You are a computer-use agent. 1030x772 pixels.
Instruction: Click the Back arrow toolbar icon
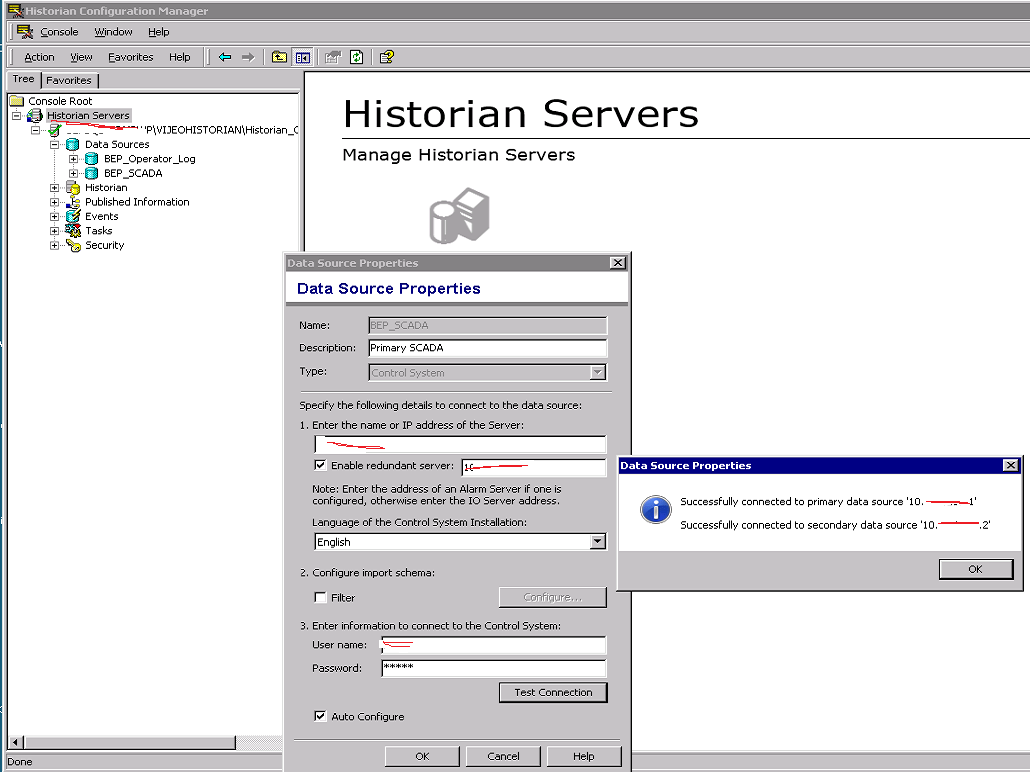(x=225, y=57)
